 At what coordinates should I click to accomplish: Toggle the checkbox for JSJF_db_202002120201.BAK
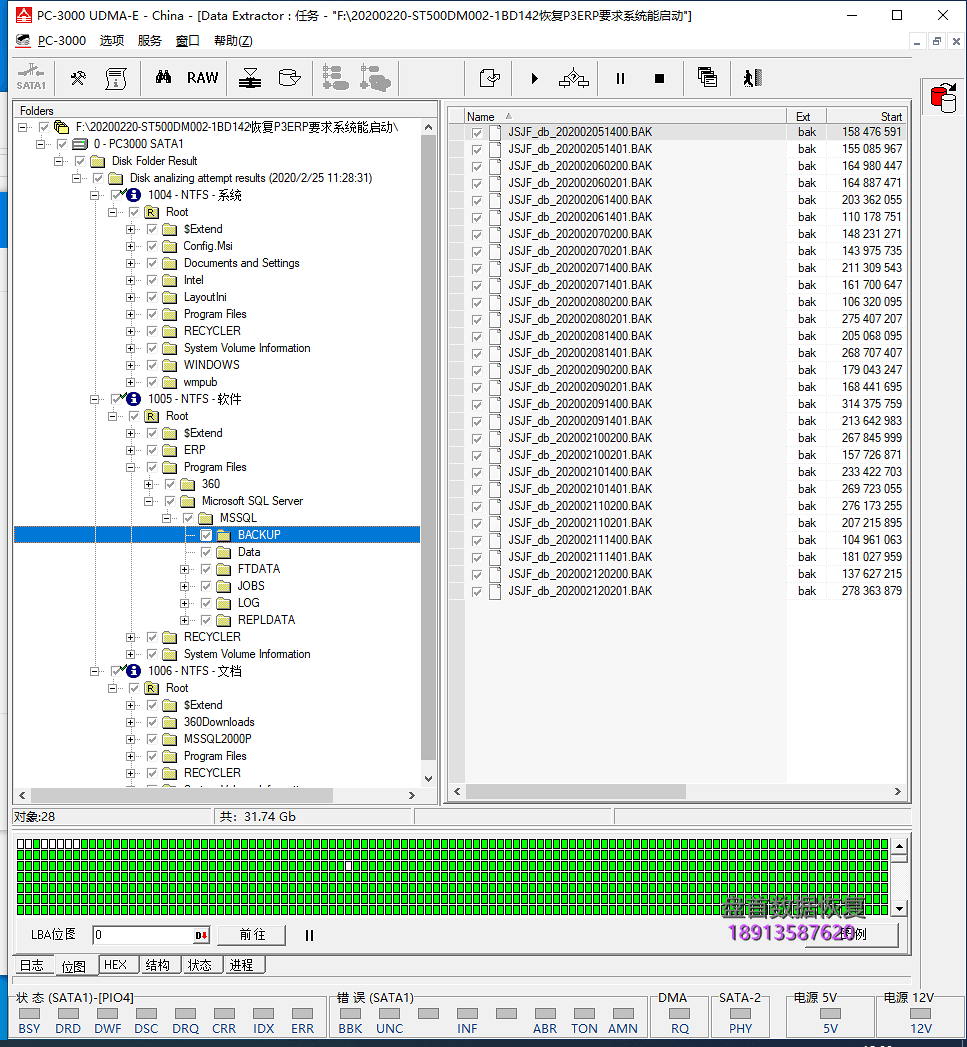(x=477, y=592)
